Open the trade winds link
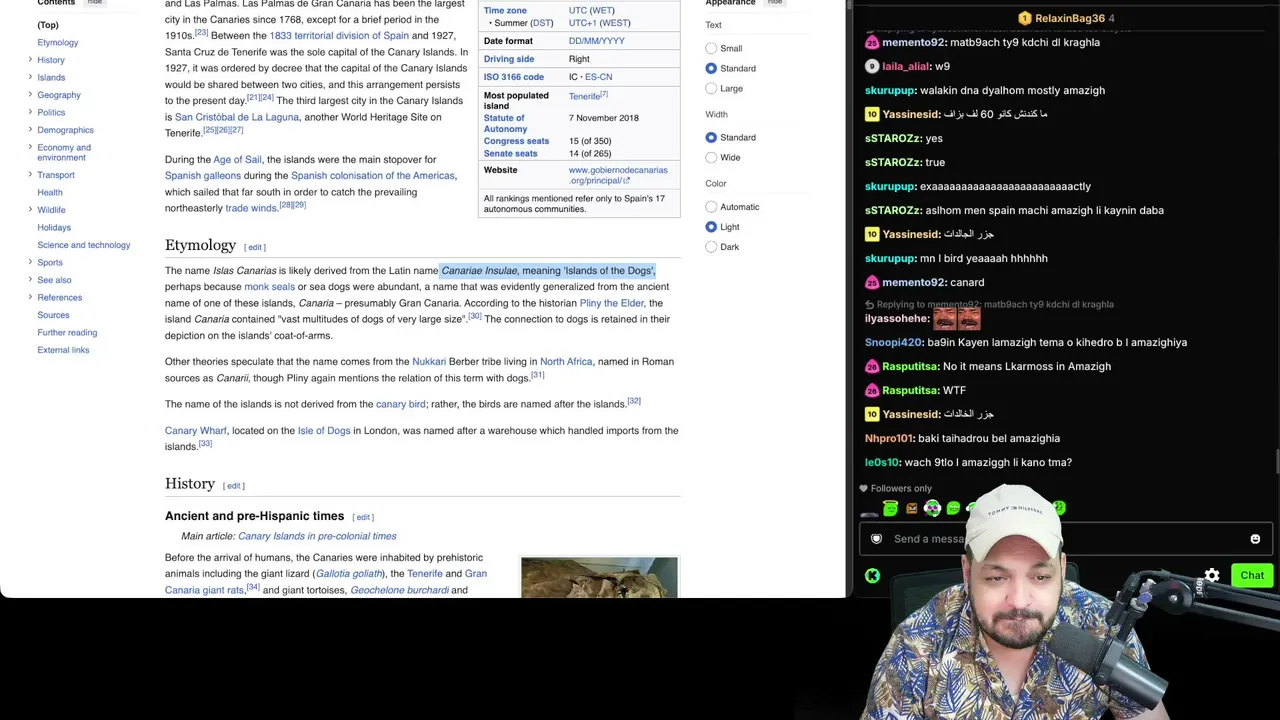Viewport: 1280px width, 720px height. point(250,208)
